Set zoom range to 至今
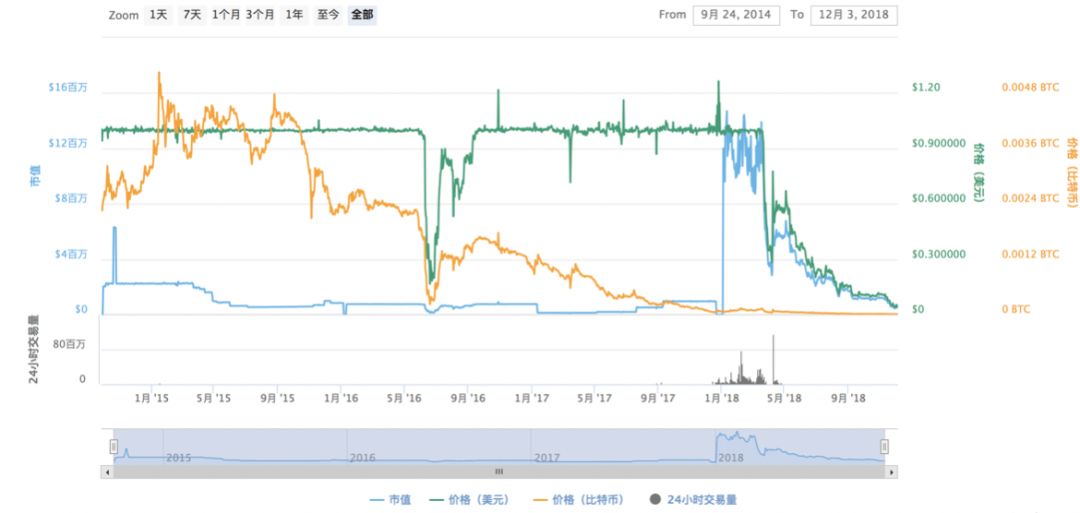1080x513 pixels. pyautogui.click(x=329, y=14)
